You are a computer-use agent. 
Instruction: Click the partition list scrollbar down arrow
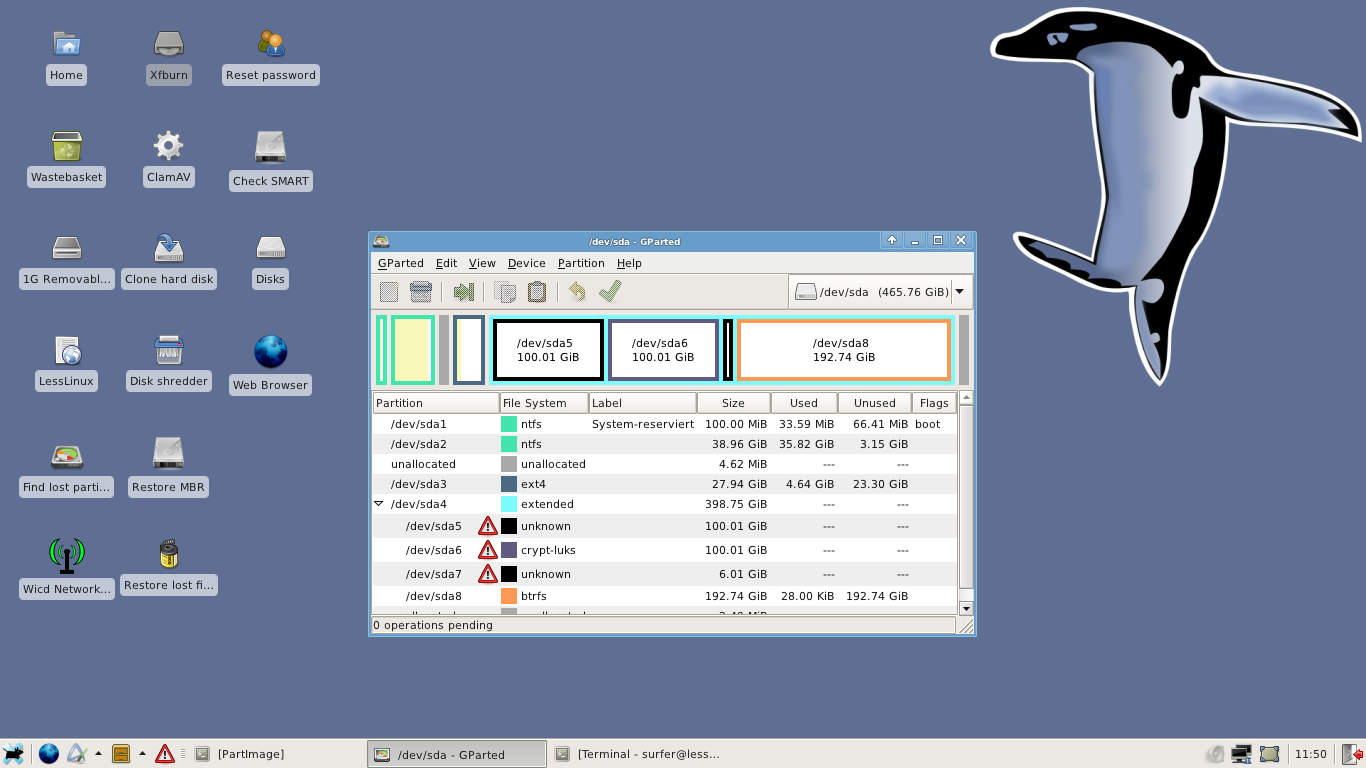pos(966,608)
